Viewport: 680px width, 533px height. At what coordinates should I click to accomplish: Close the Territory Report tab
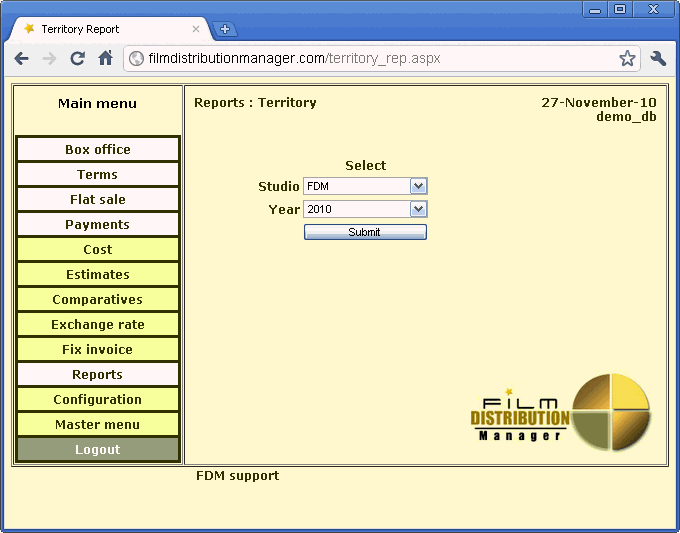[x=196, y=29]
